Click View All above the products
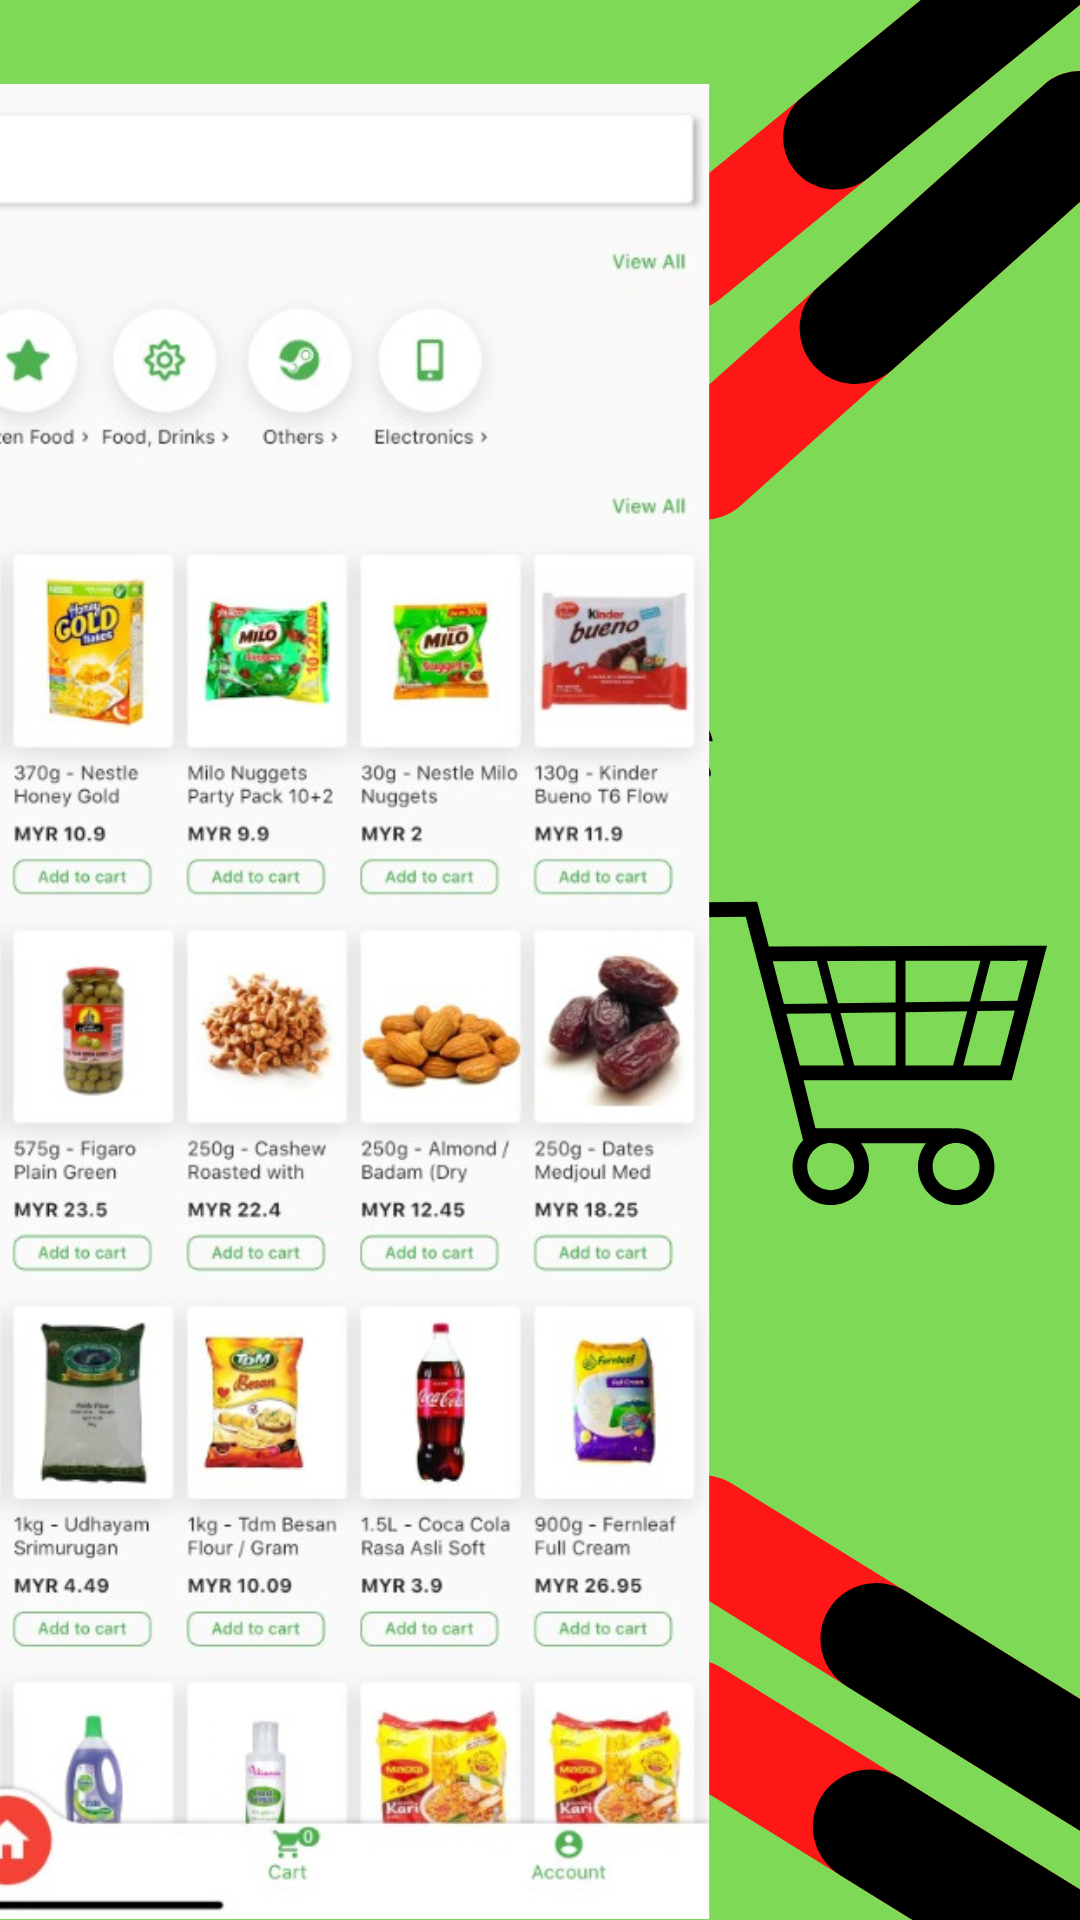The height and width of the screenshot is (1920, 1080). (649, 507)
